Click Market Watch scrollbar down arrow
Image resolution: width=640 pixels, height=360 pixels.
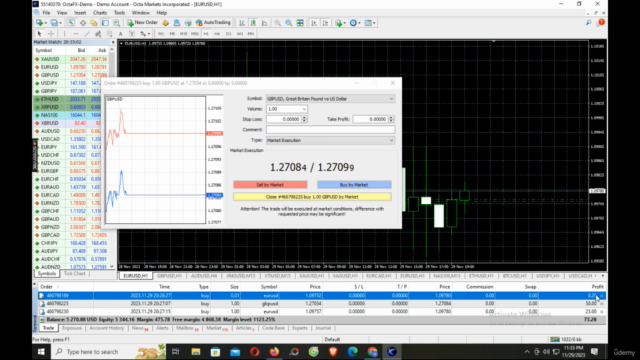[112, 267]
